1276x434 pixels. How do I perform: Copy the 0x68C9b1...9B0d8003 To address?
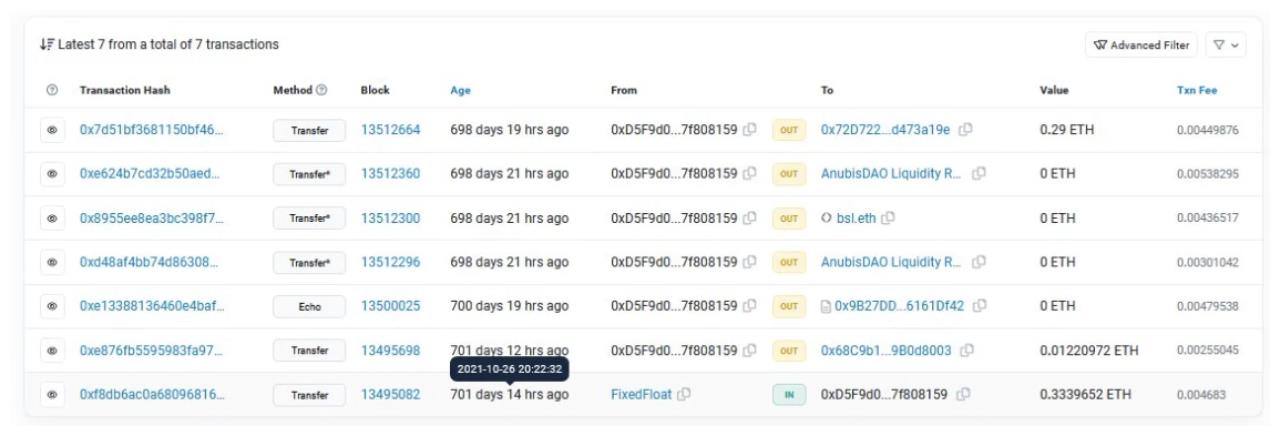point(967,350)
